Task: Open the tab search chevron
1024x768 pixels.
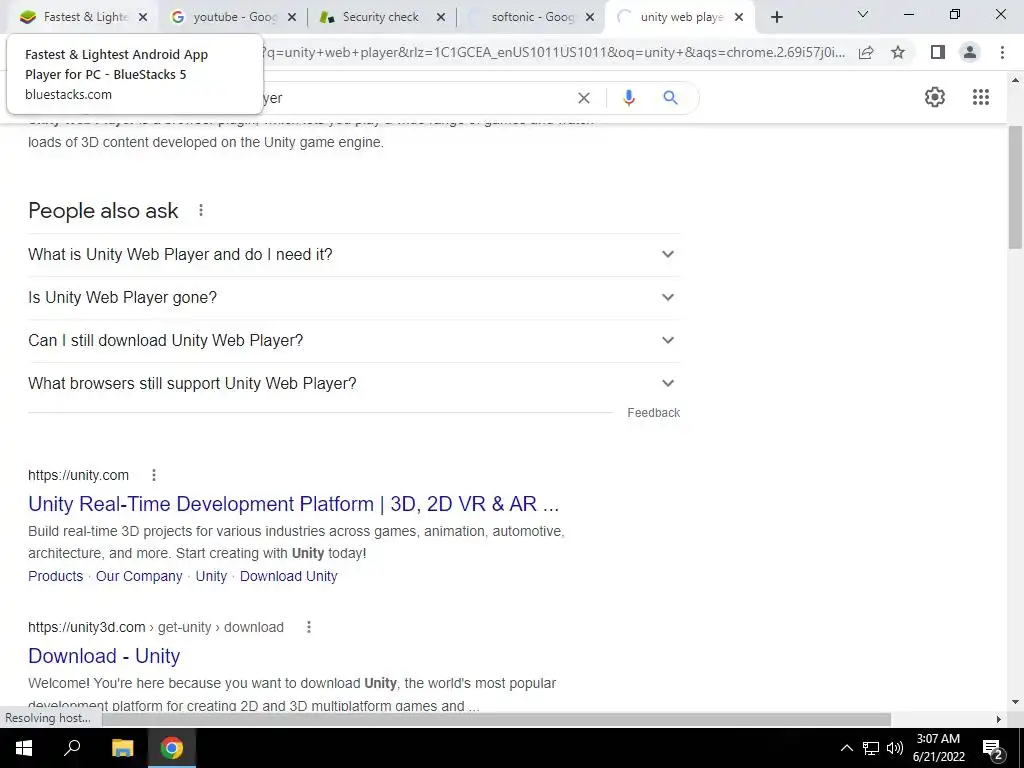Action: point(863,14)
